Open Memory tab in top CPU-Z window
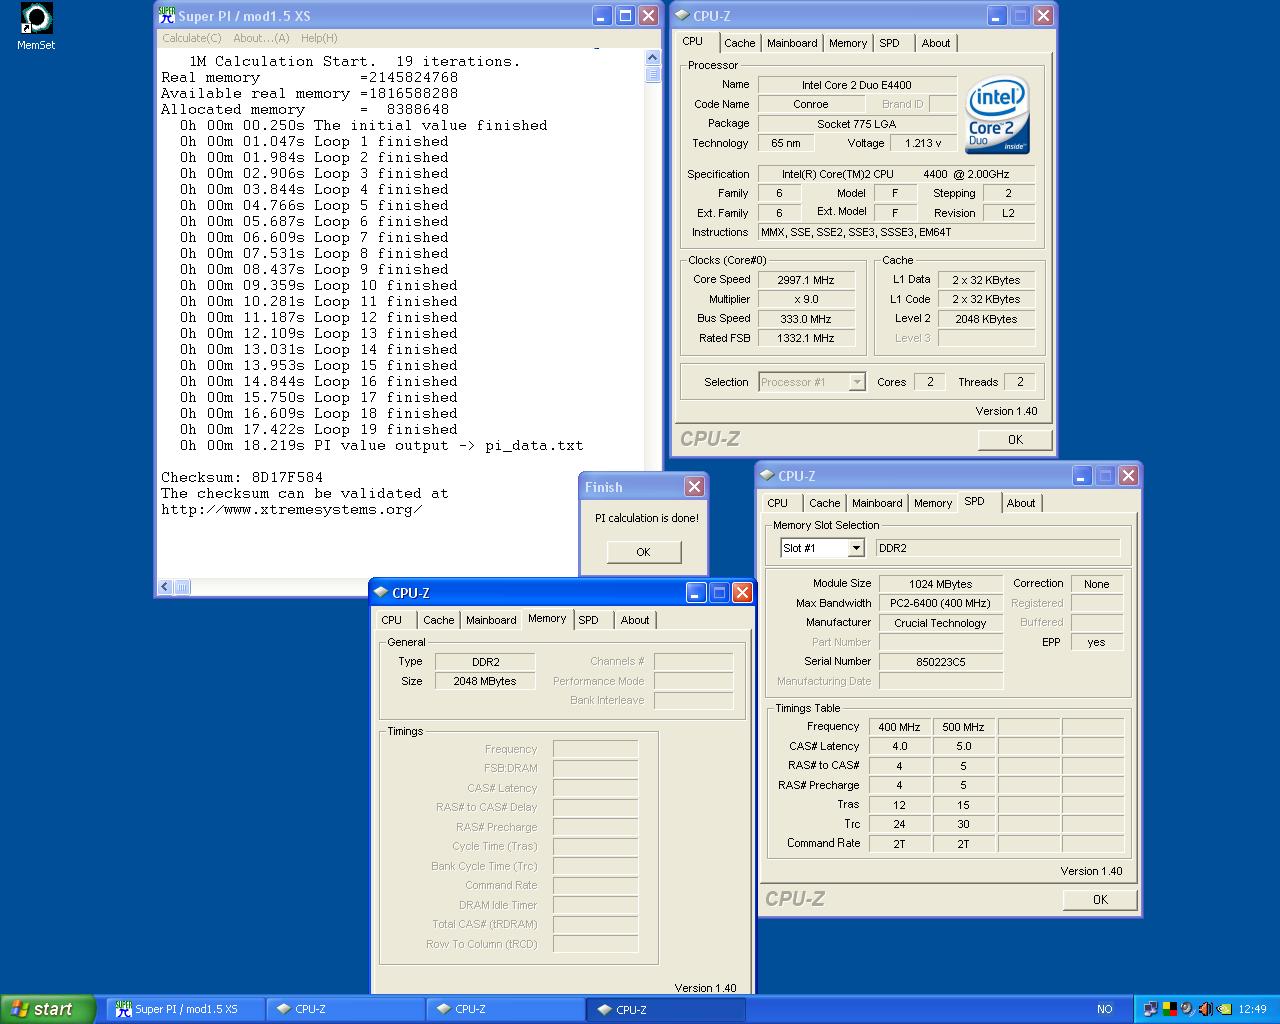The image size is (1280, 1024). (x=848, y=43)
